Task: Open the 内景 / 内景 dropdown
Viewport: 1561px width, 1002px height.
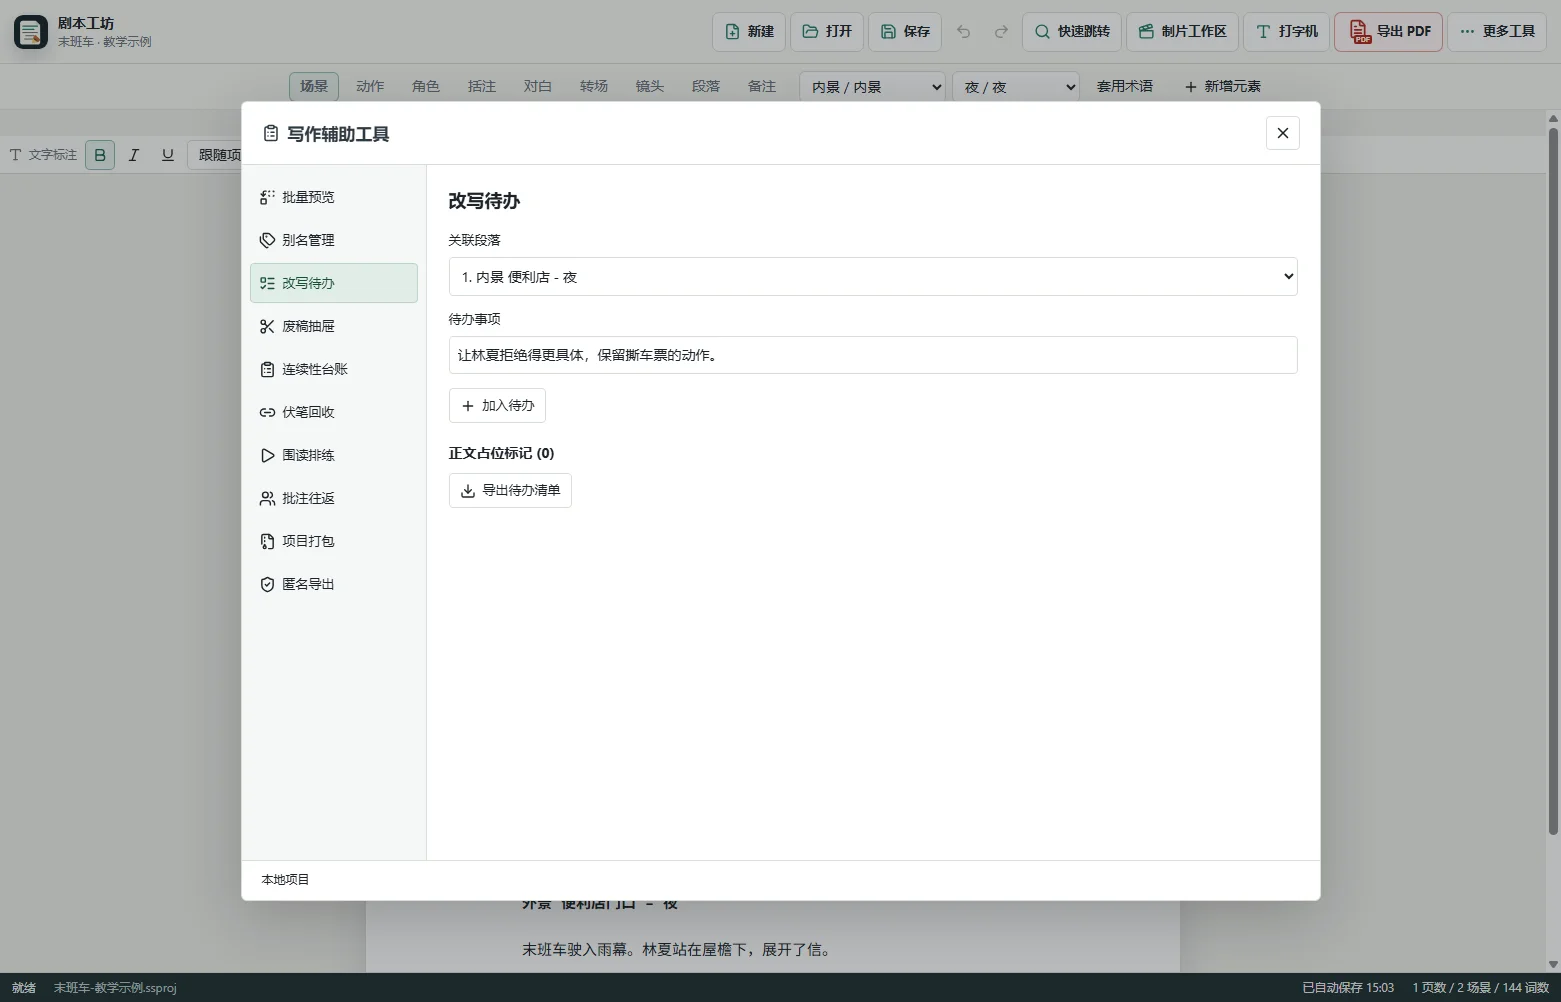Action: 872,87
